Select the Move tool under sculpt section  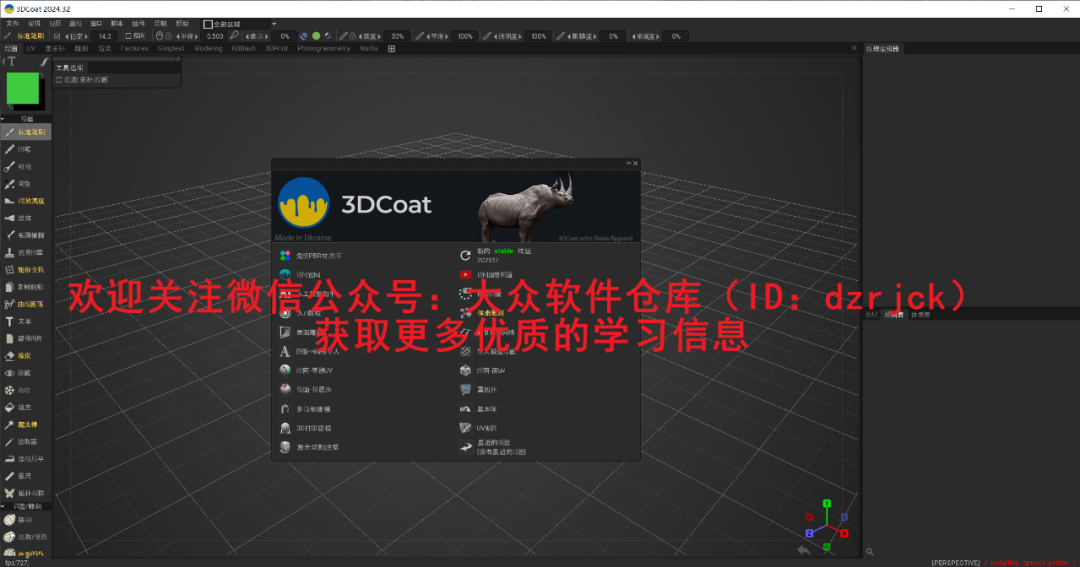pyautogui.click(x=25, y=519)
